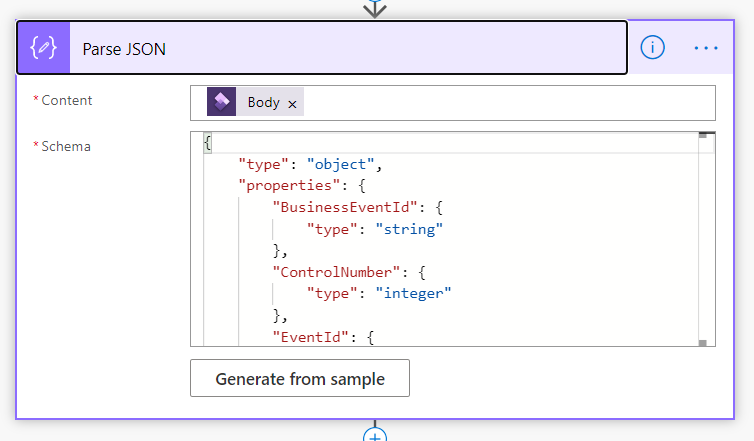
Task: Click the "integer" value in the schema
Action: click(413, 293)
